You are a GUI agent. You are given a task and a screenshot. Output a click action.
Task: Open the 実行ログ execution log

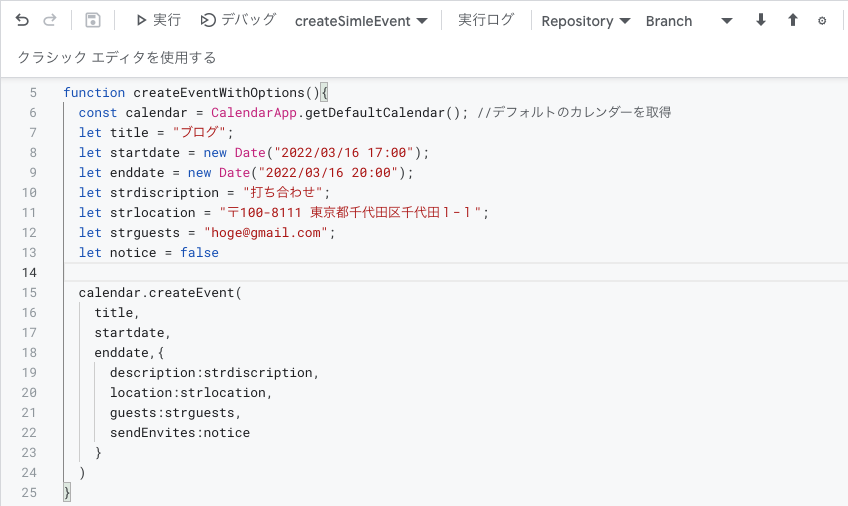point(486,20)
